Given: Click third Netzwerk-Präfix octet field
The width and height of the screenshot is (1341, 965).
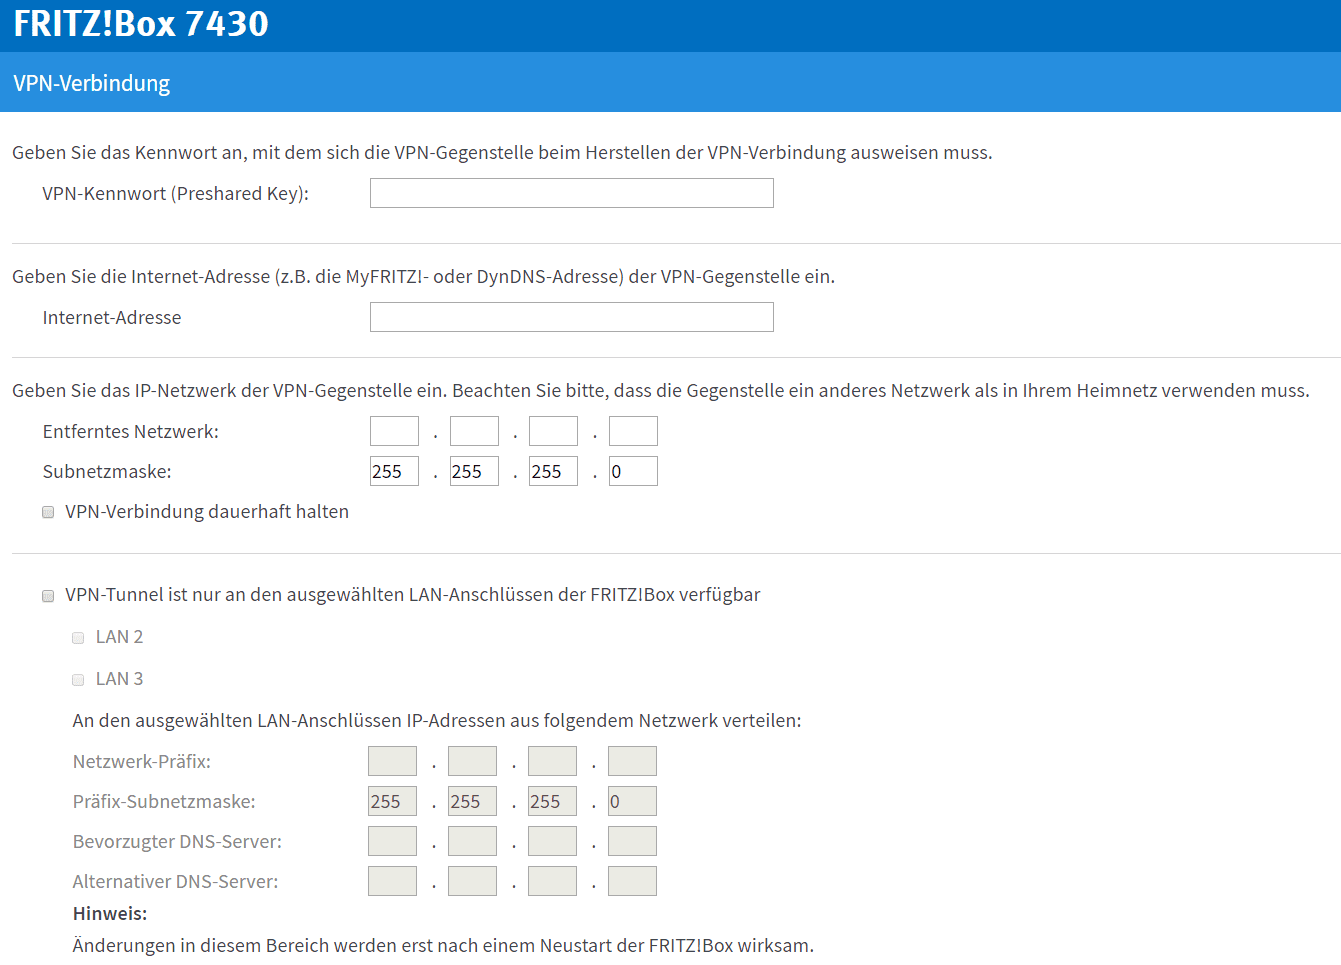Looking at the screenshot, I should (552, 761).
